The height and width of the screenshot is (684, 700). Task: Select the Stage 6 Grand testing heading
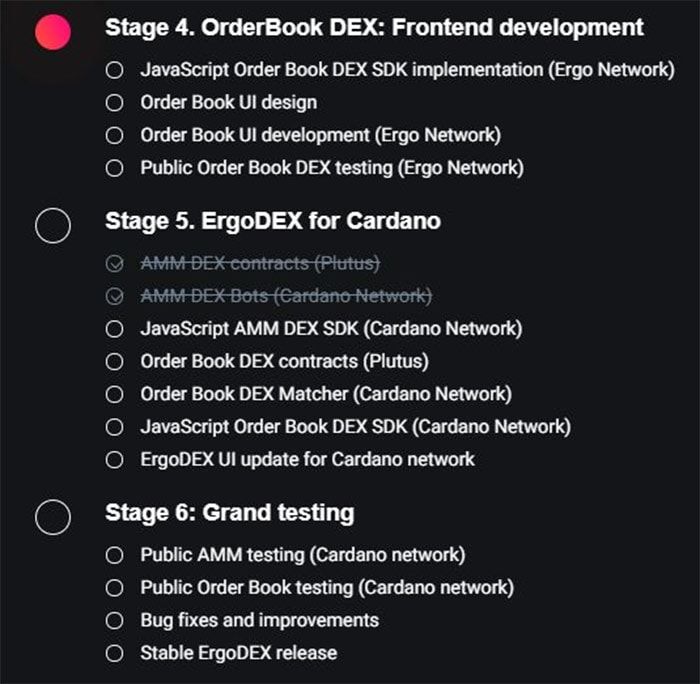coord(229,513)
